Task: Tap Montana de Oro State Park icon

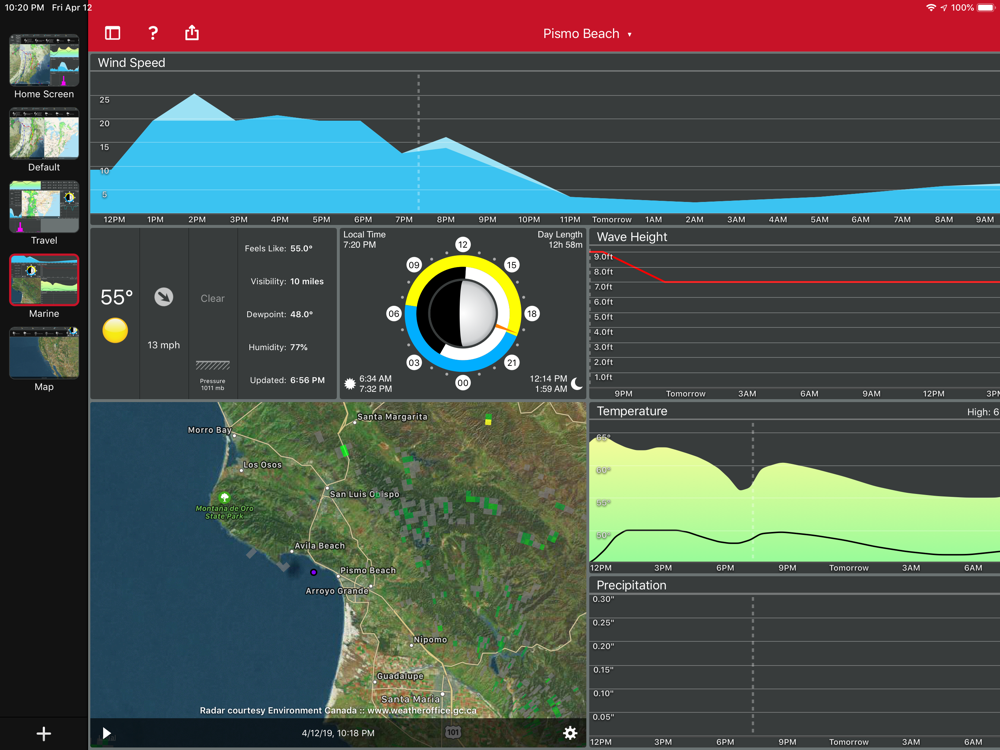Action: [224, 497]
